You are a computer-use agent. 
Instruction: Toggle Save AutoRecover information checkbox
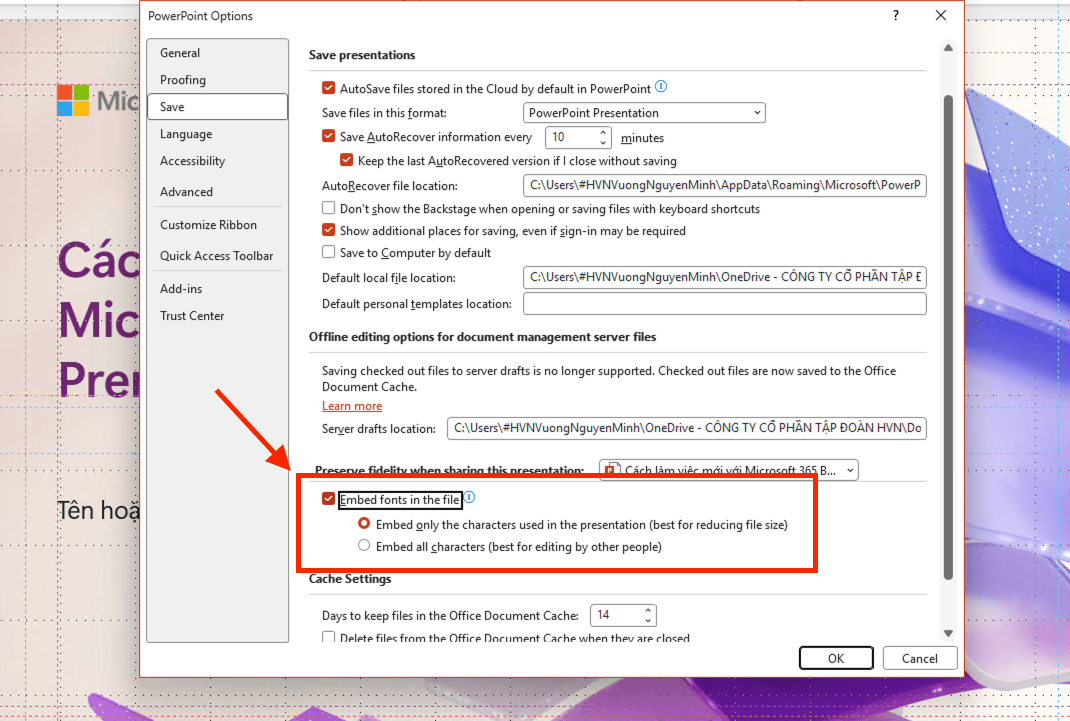click(328, 136)
